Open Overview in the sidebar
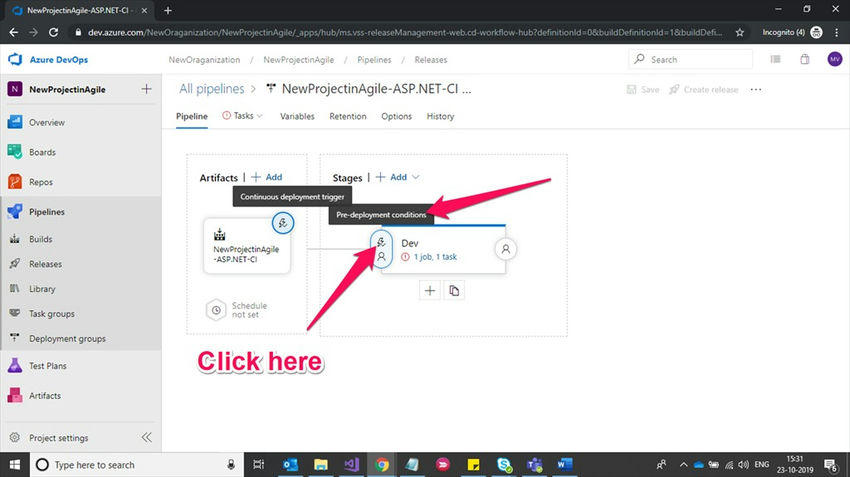The width and height of the screenshot is (850, 477). [x=47, y=123]
